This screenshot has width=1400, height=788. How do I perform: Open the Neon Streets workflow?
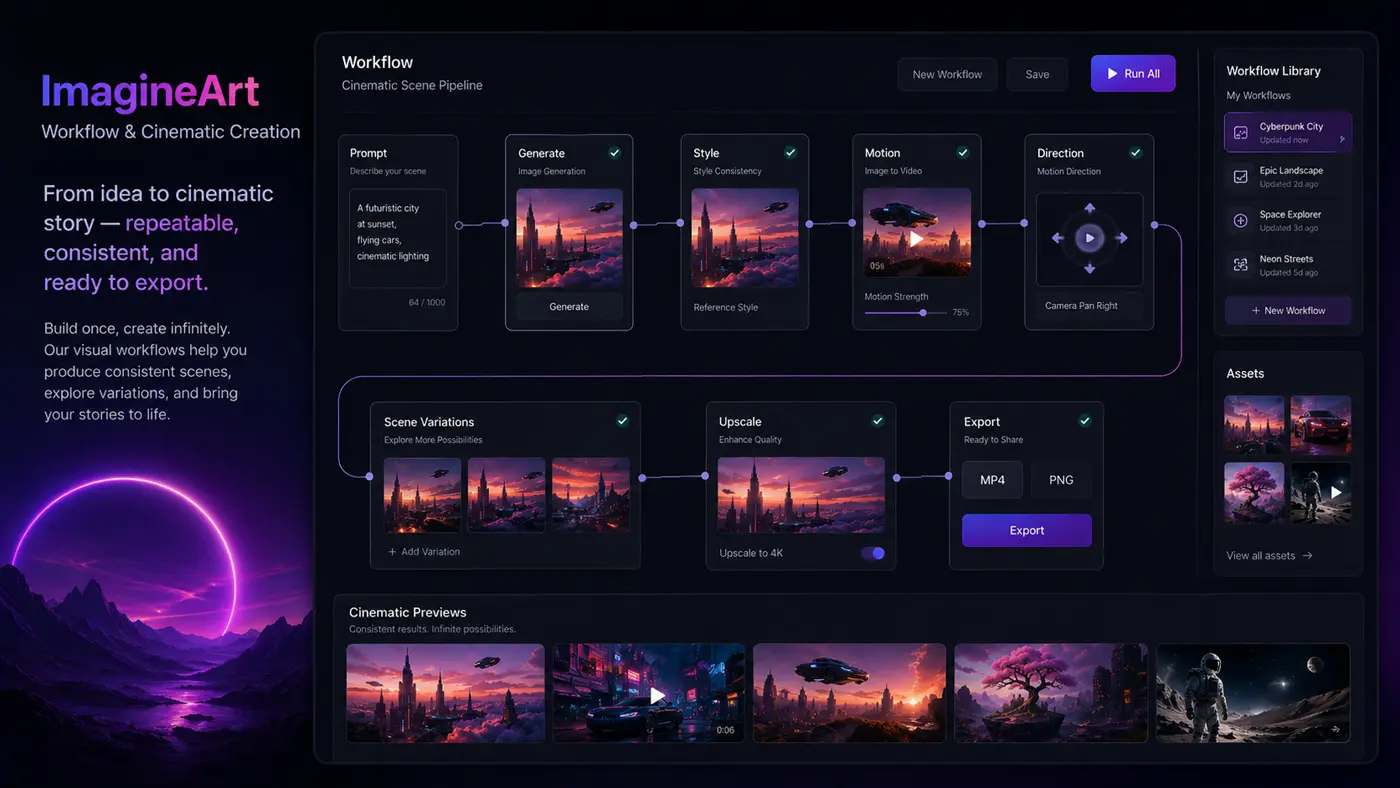pos(1288,265)
